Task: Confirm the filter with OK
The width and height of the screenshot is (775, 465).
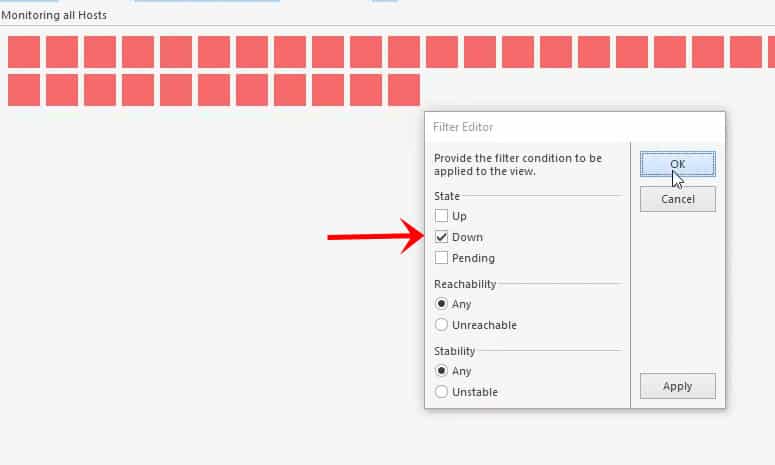Action: pos(678,164)
